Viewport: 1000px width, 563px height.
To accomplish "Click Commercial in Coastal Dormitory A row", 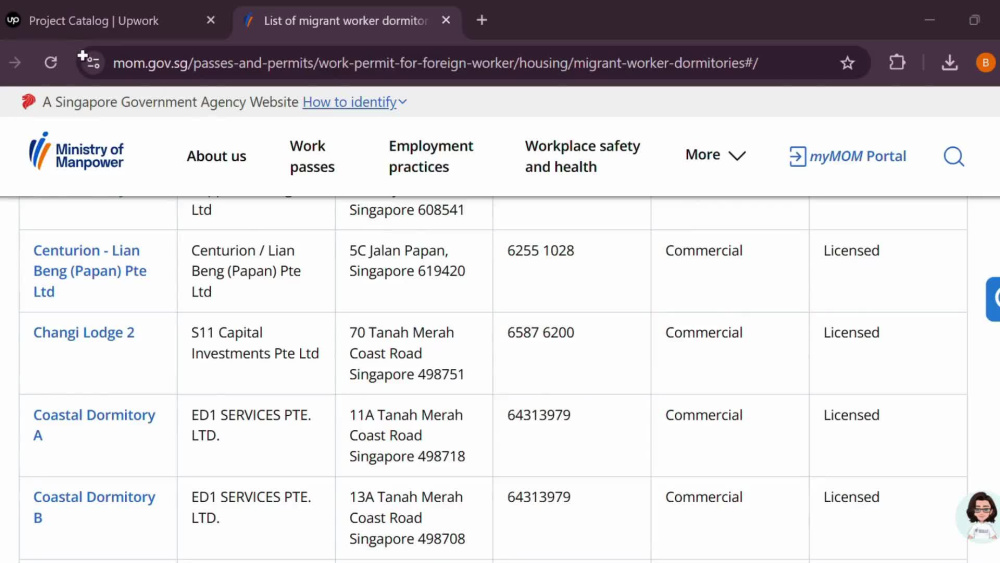I will [x=703, y=415].
